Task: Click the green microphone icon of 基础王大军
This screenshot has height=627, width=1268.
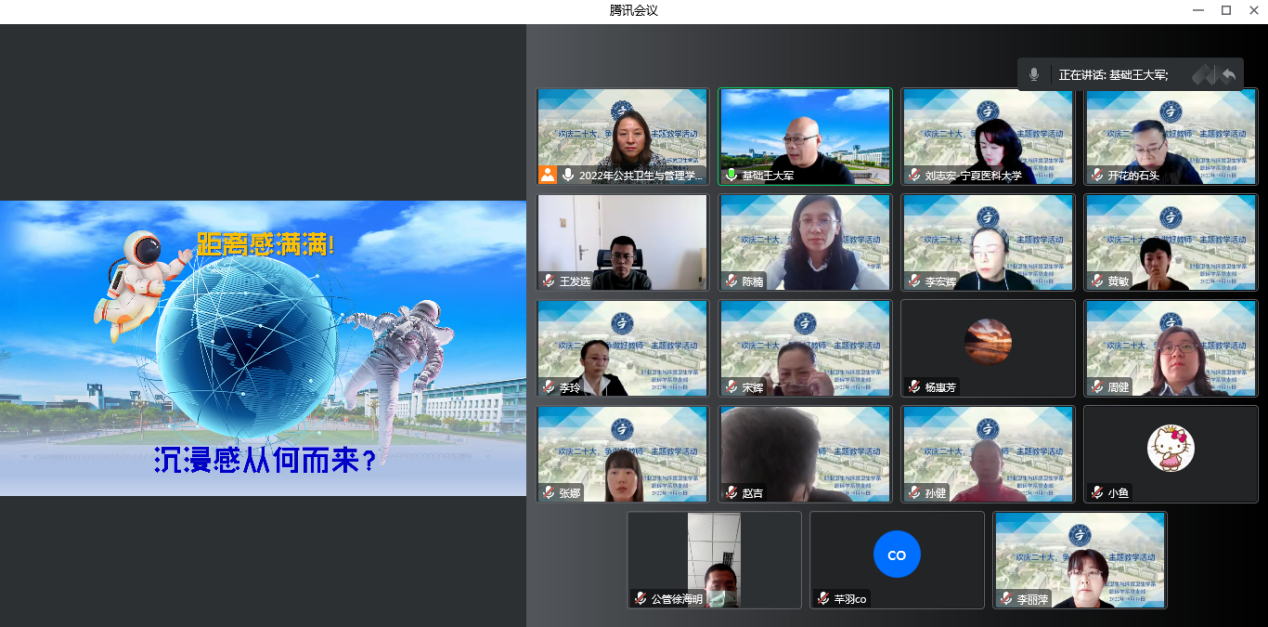Action: coord(731,175)
